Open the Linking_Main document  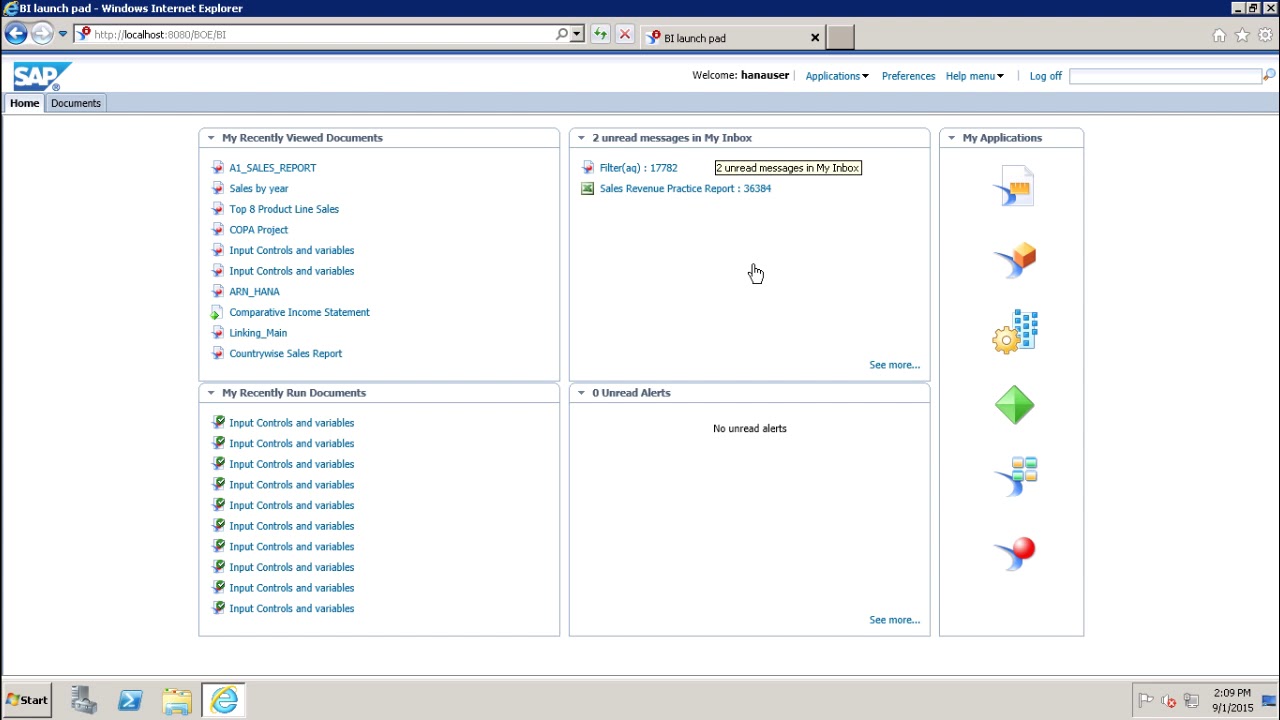pyautogui.click(x=258, y=333)
